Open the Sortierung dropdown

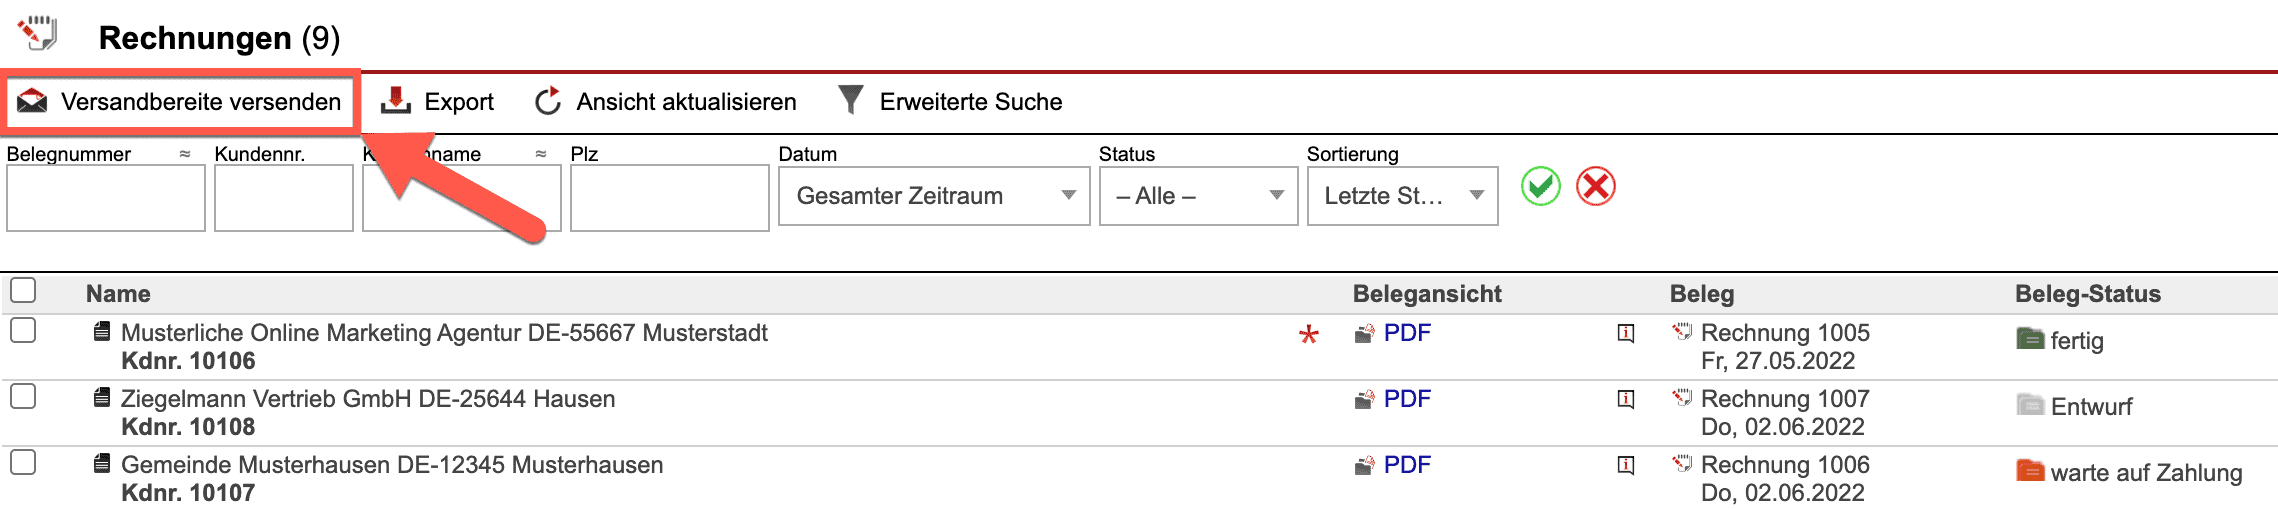(x=1402, y=196)
